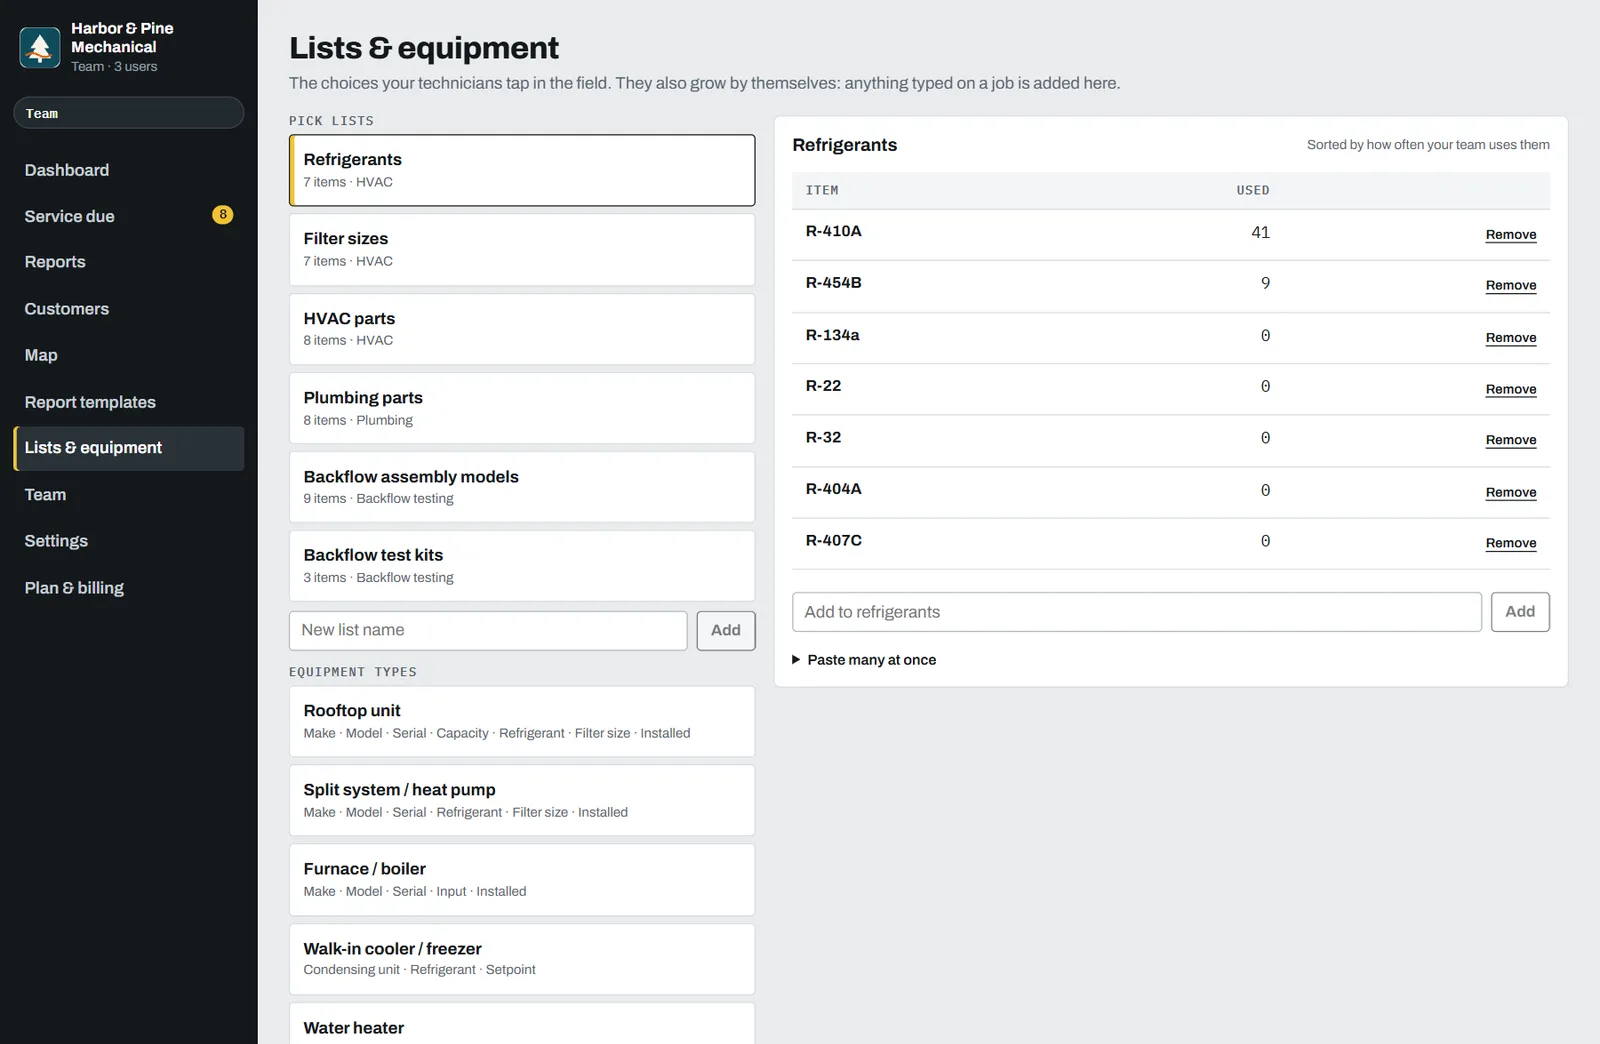The image size is (1600, 1044).
Task: Click the New list name input field
Action: 488,631
